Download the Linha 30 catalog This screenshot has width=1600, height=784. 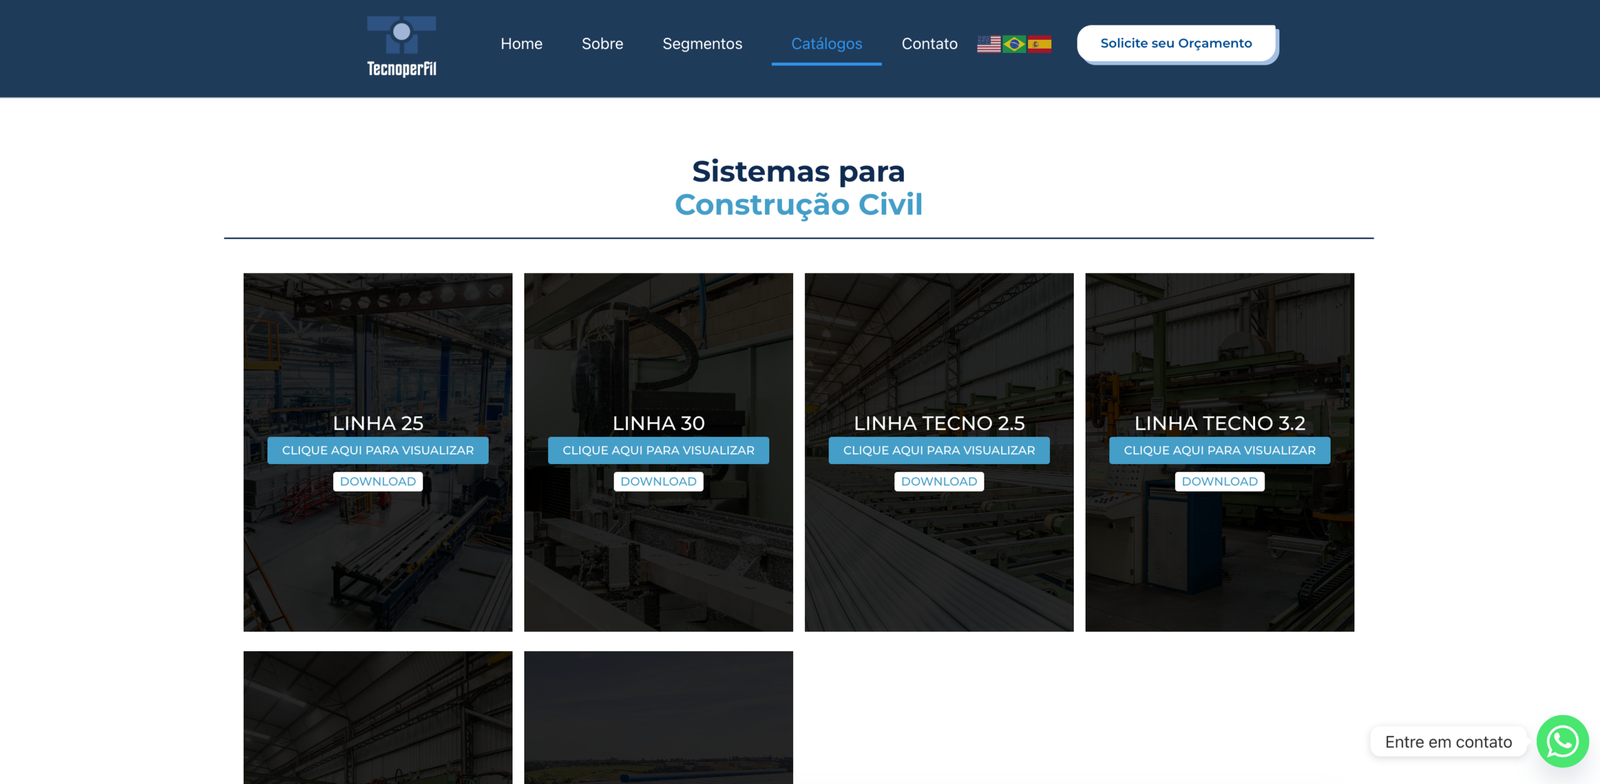(x=658, y=481)
